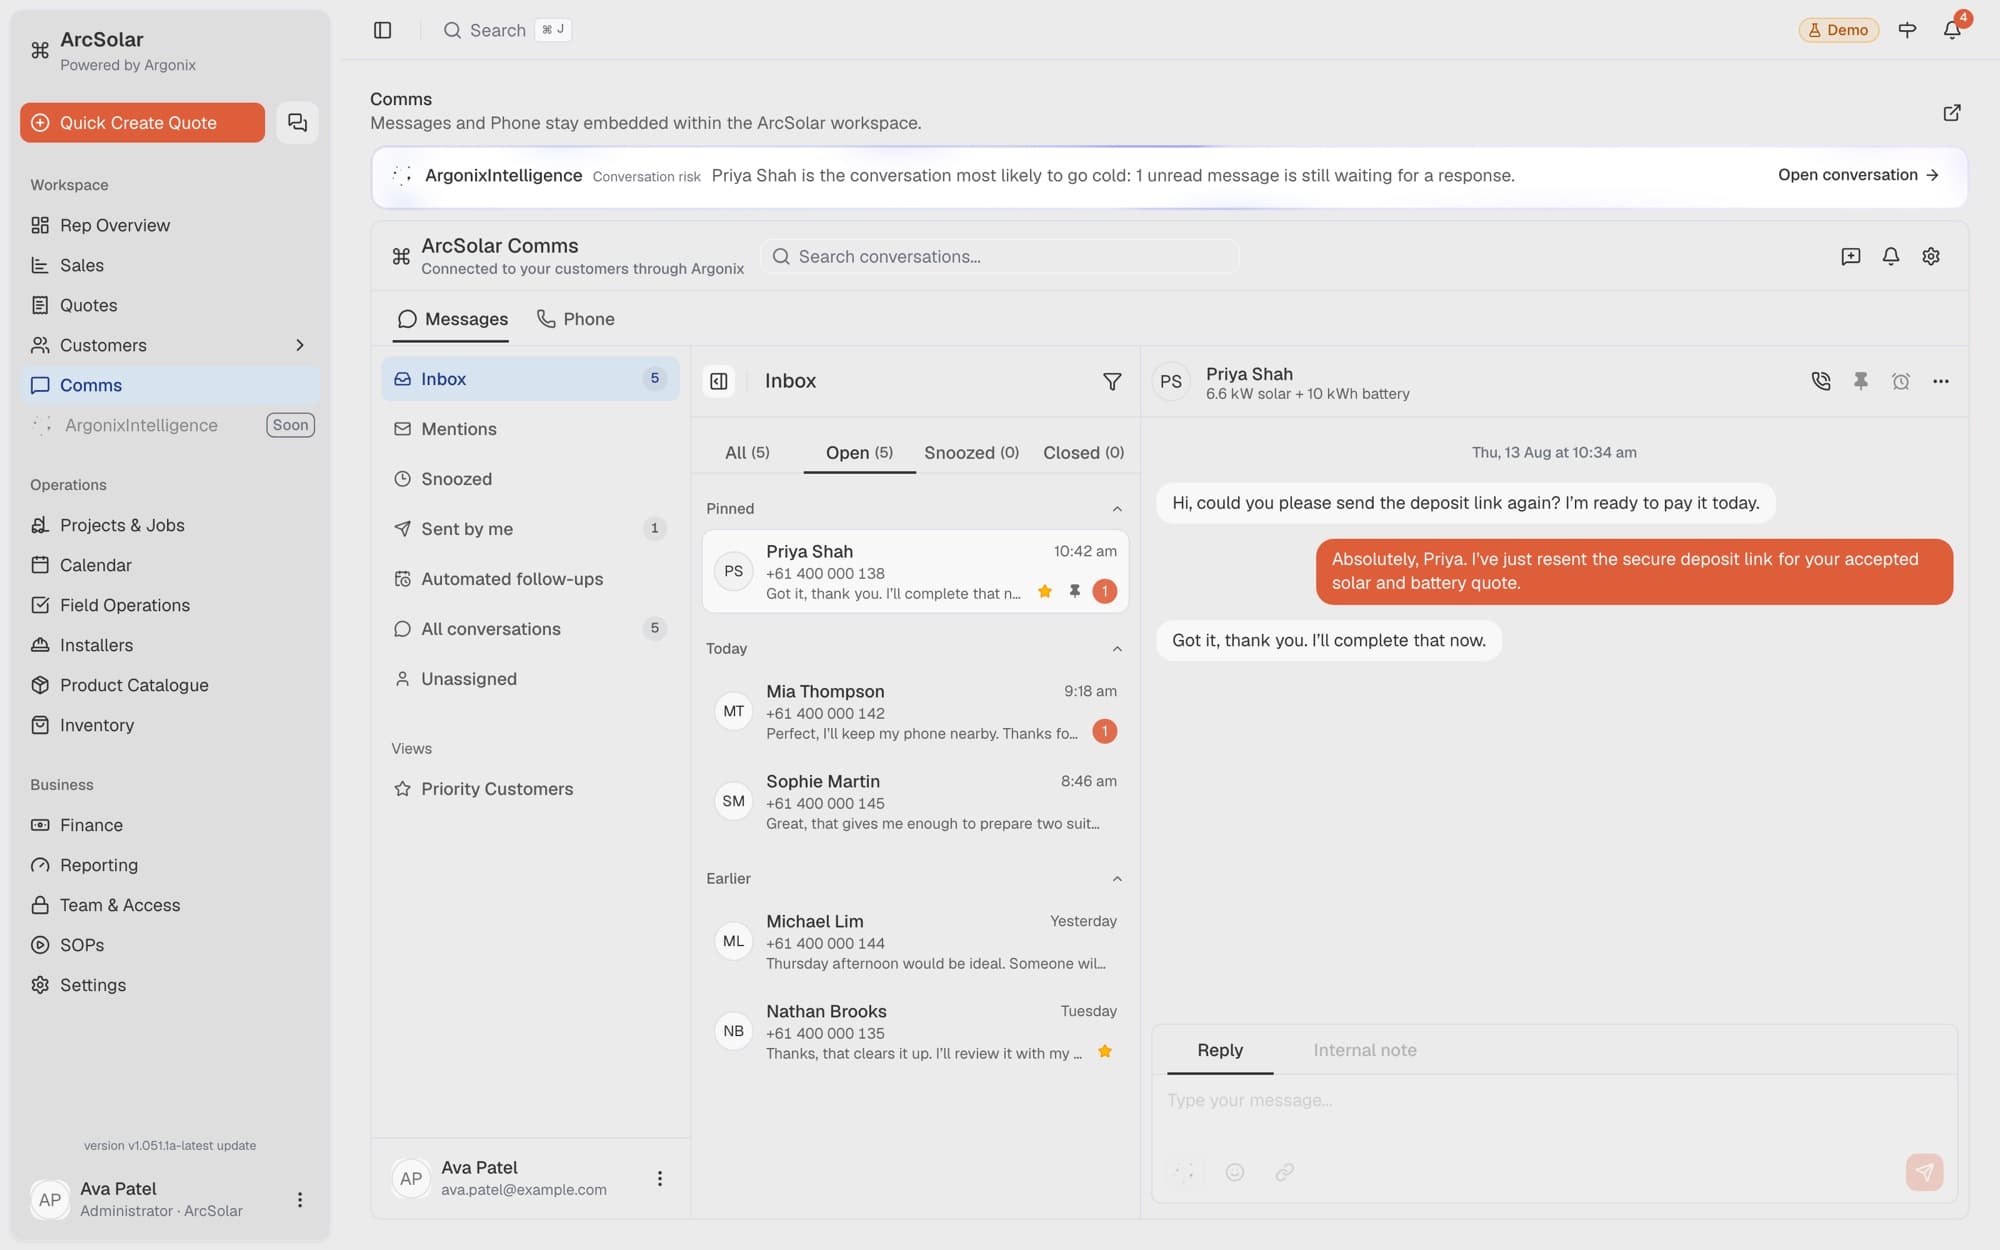The height and width of the screenshot is (1250, 2000).
Task: Toggle the left sidebar panel icon
Action: pos(382,30)
